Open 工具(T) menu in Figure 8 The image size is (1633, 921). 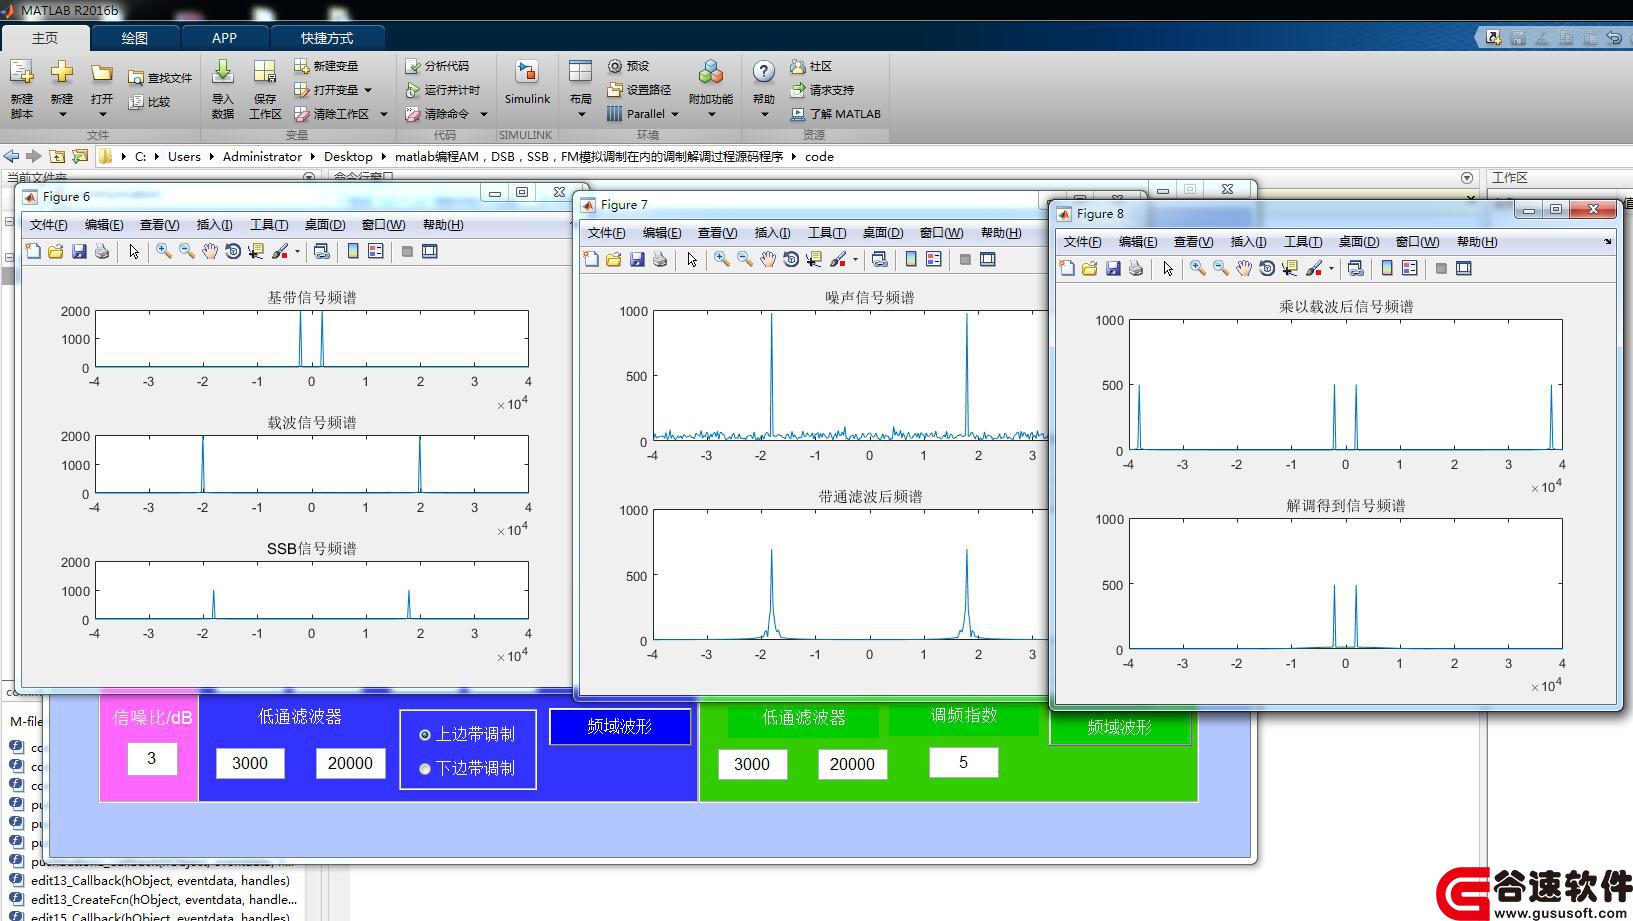[x=1302, y=242]
